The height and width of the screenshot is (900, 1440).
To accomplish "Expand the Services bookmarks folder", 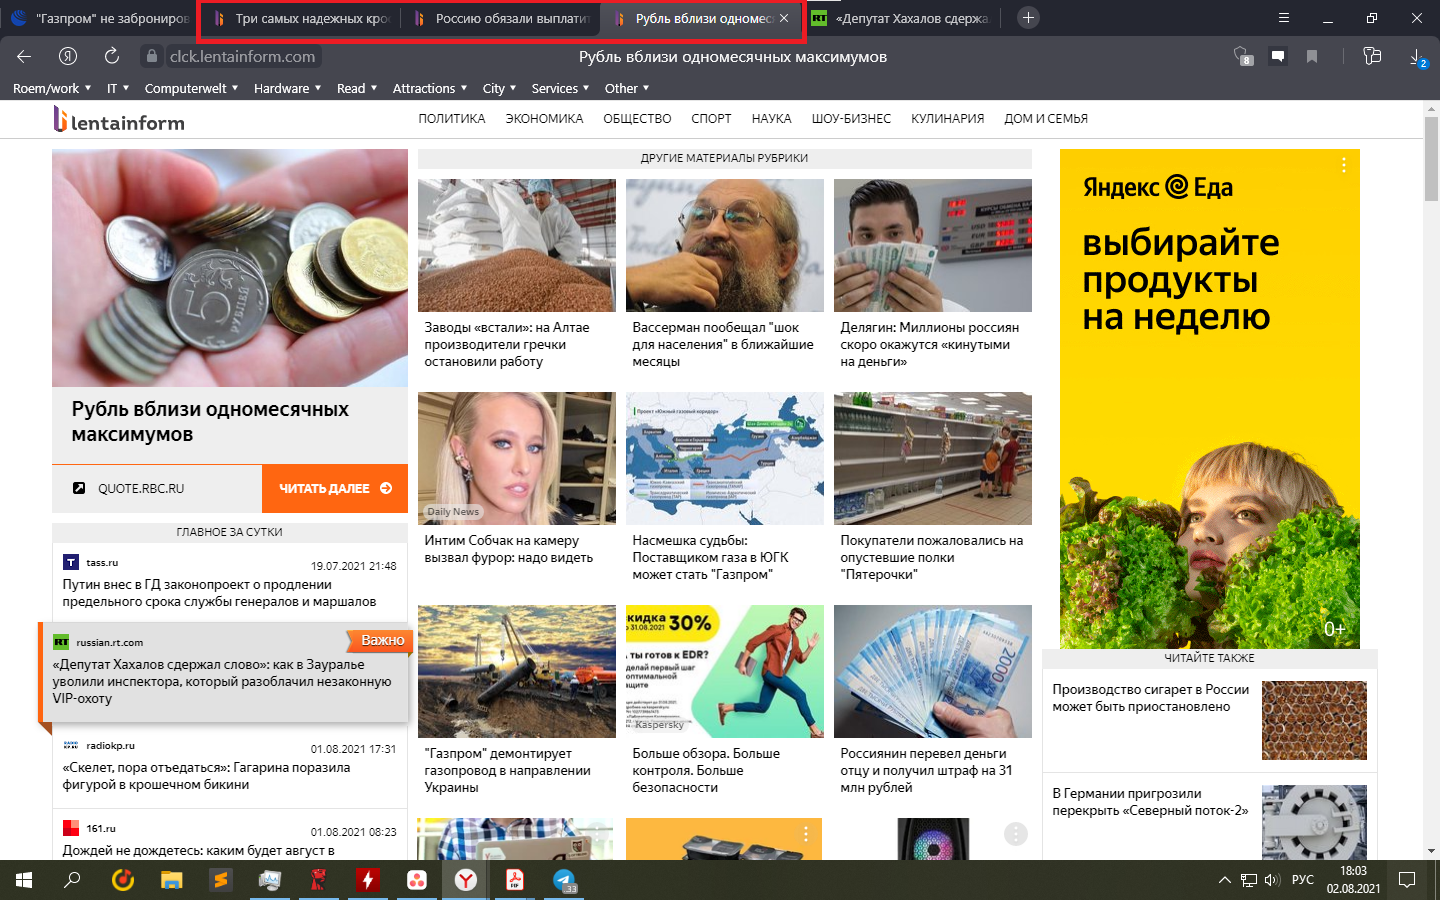I will [x=560, y=88].
